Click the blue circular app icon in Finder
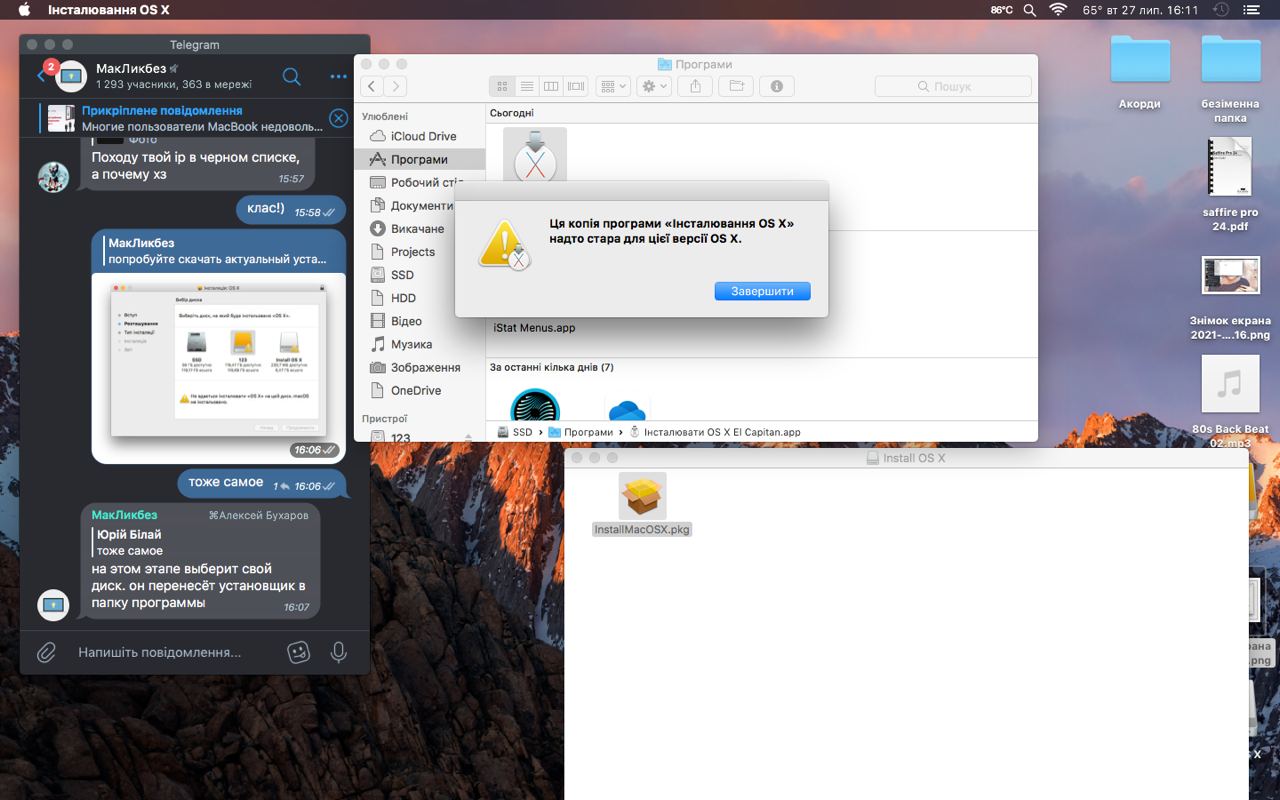1280x800 pixels. (x=535, y=406)
